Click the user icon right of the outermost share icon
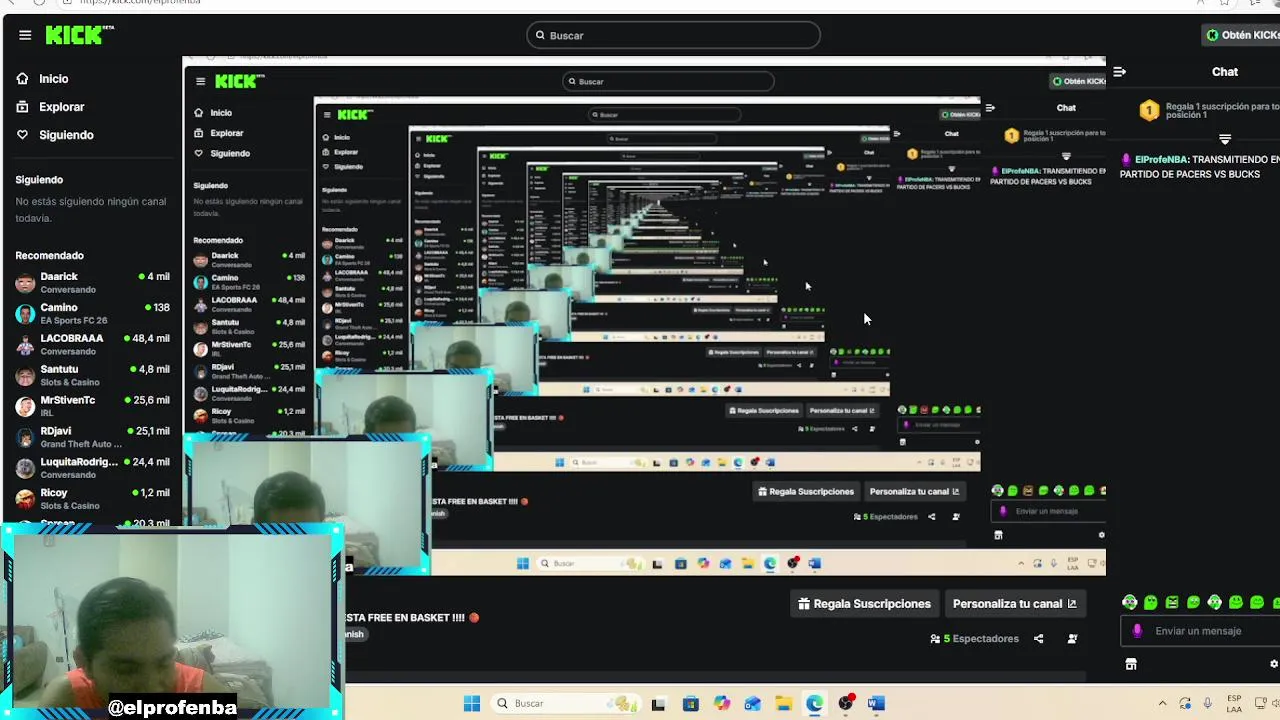 point(1072,639)
